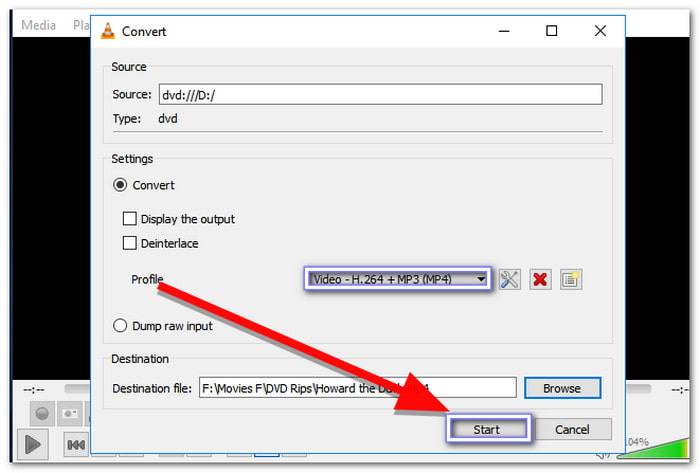Click the Source path field
The height and width of the screenshot is (473, 700).
[x=380, y=95]
